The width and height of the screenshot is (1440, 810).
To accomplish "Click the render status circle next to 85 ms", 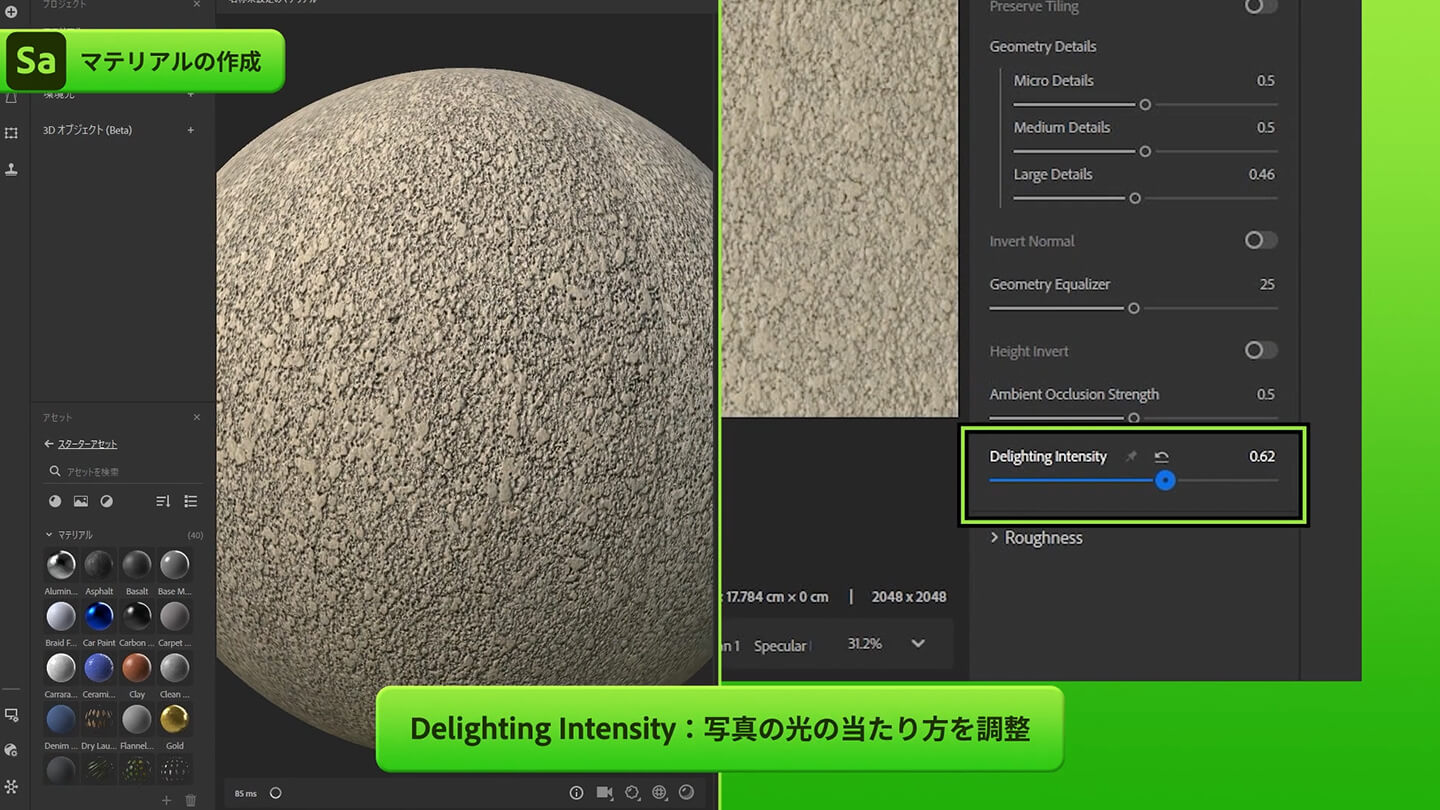I will coord(275,793).
